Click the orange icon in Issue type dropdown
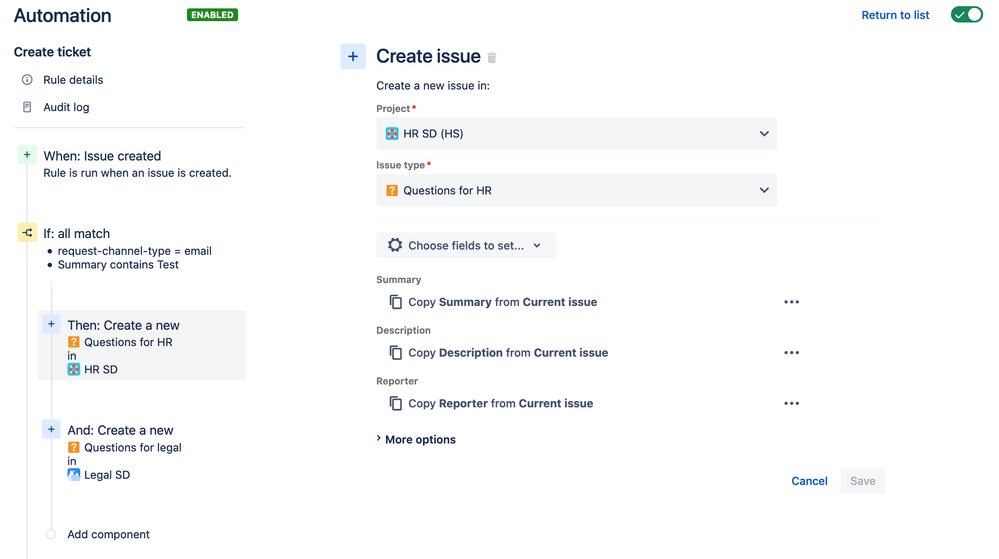This screenshot has height=559, width=999. pyautogui.click(x=392, y=190)
